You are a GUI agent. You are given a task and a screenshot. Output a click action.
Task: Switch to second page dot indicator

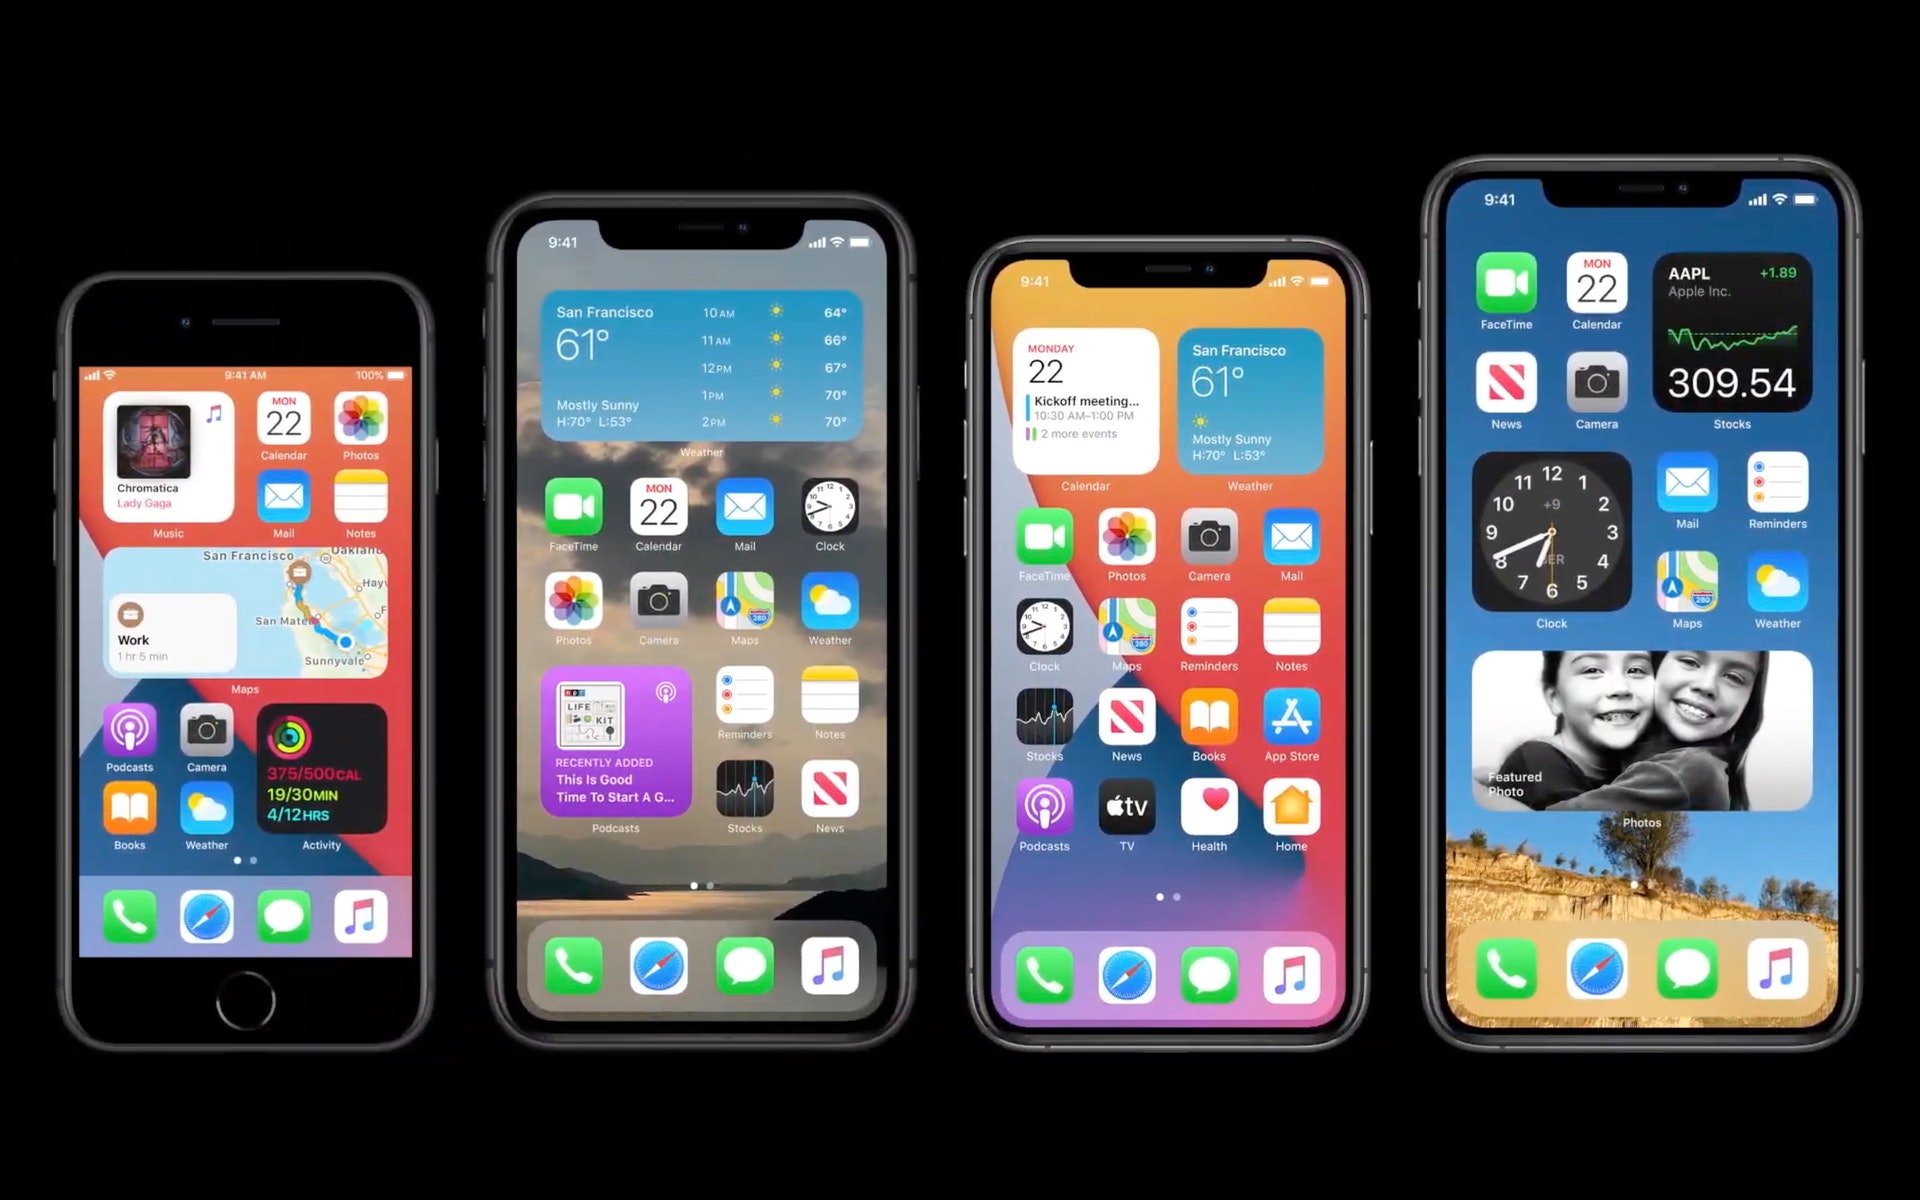(713, 883)
